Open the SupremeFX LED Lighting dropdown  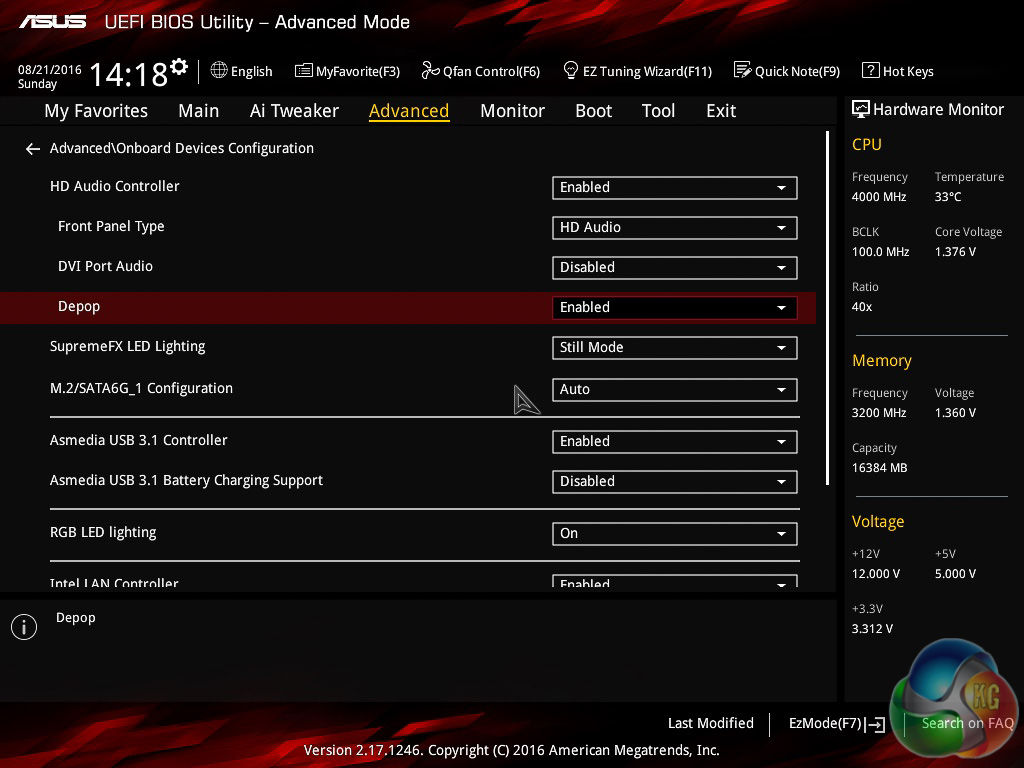pyautogui.click(x=675, y=347)
